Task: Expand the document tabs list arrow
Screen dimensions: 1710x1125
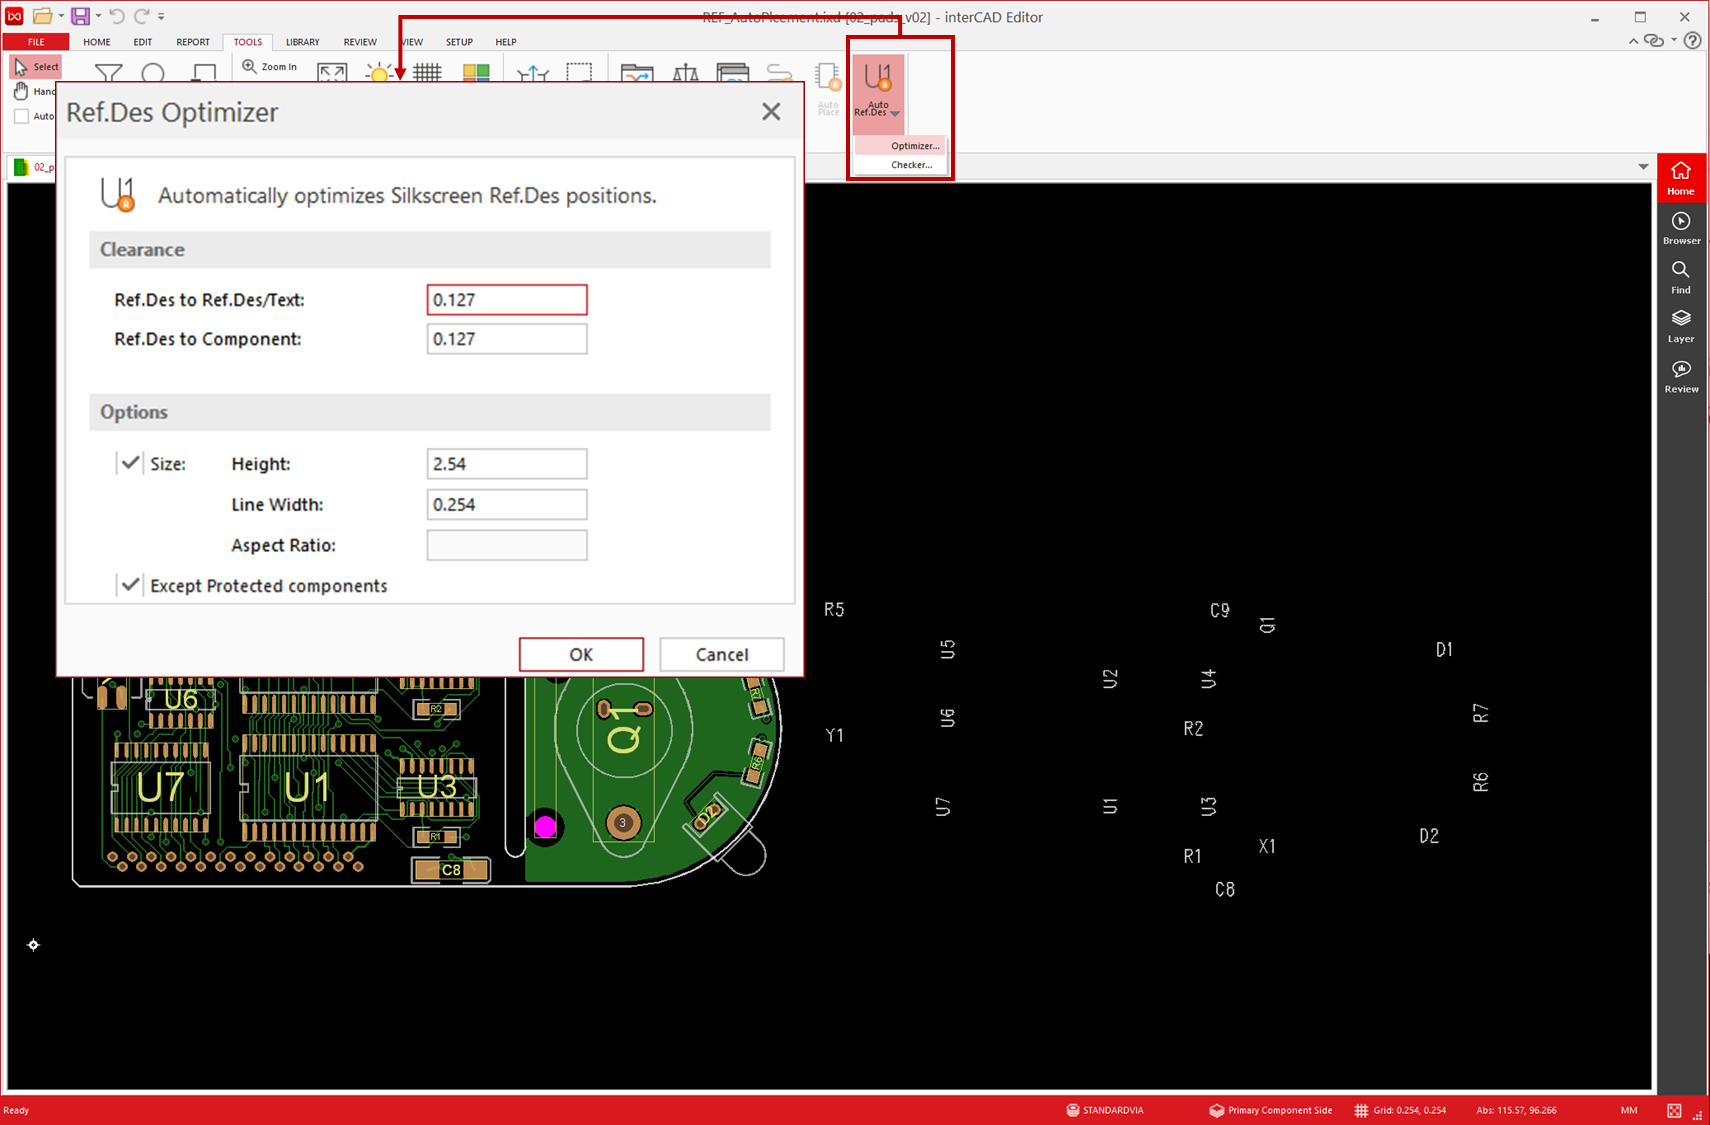Action: tap(1643, 167)
